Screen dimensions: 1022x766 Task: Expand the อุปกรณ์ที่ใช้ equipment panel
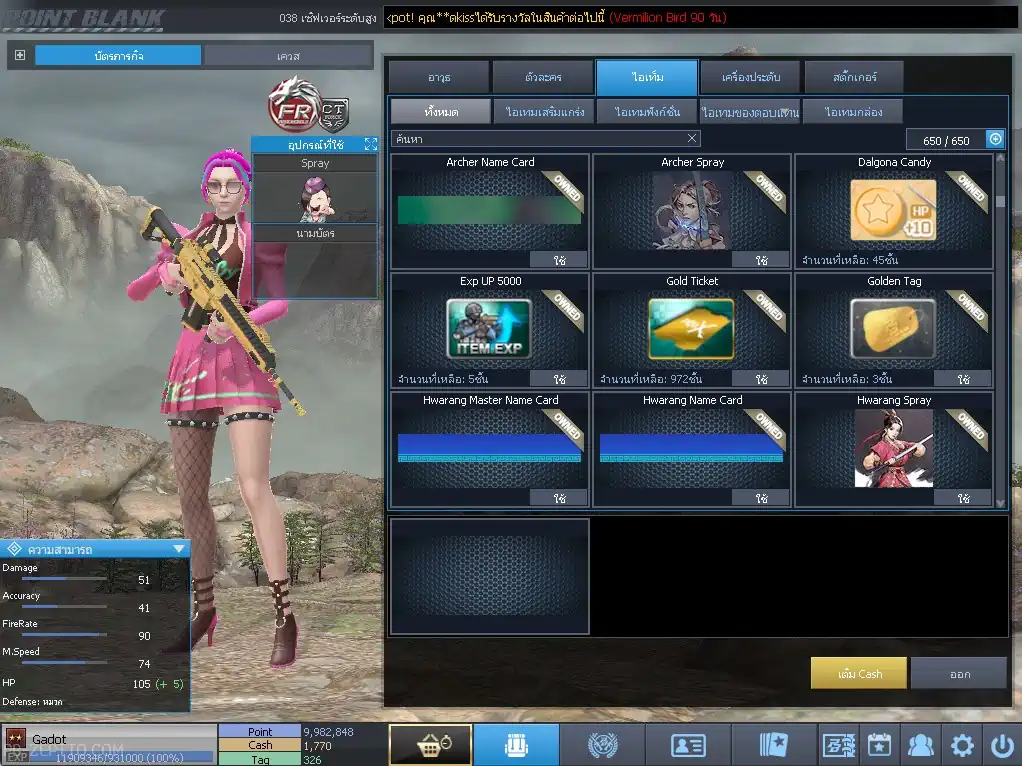tap(370, 145)
